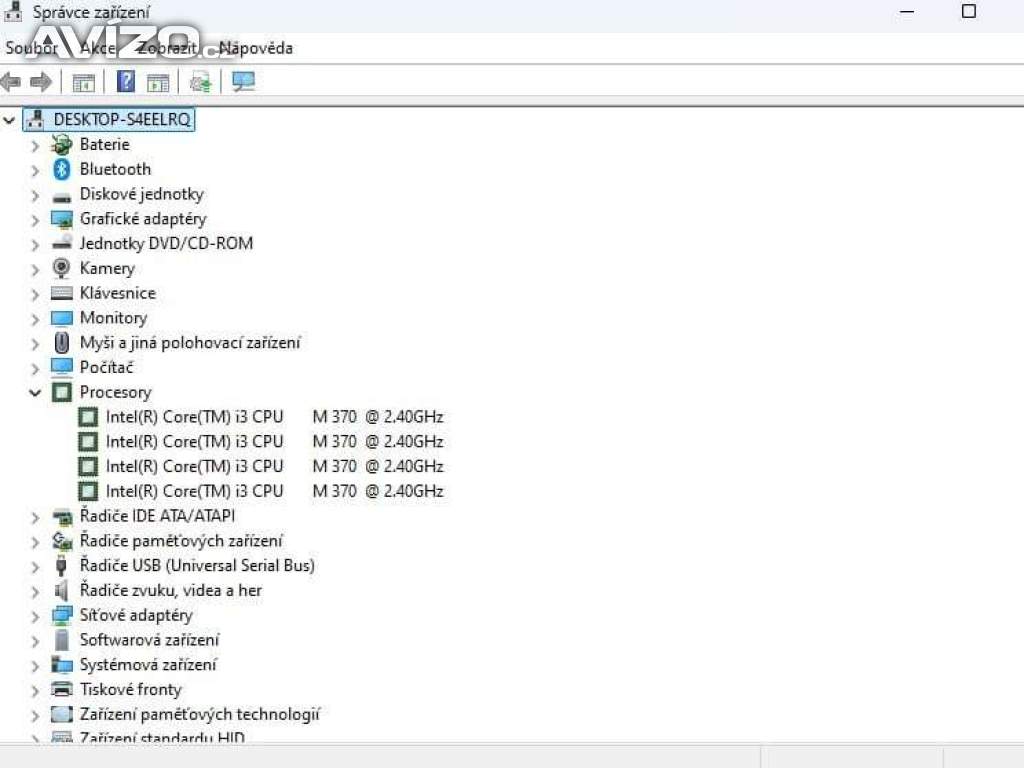The height and width of the screenshot is (768, 1024).
Task: Select fourth Intel Core i3 CPU entry
Action: coord(274,491)
